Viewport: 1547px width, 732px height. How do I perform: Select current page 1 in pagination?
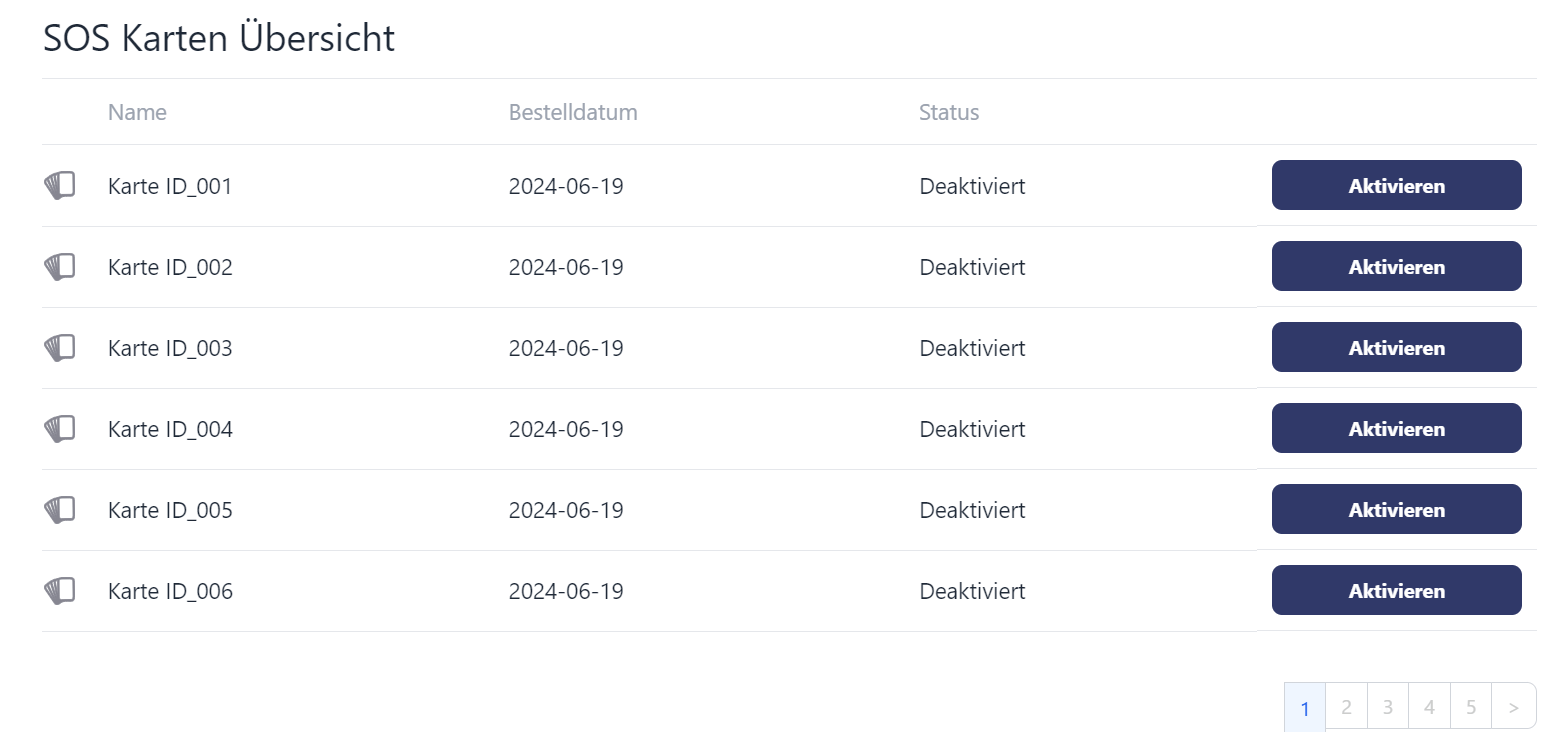click(x=1305, y=708)
